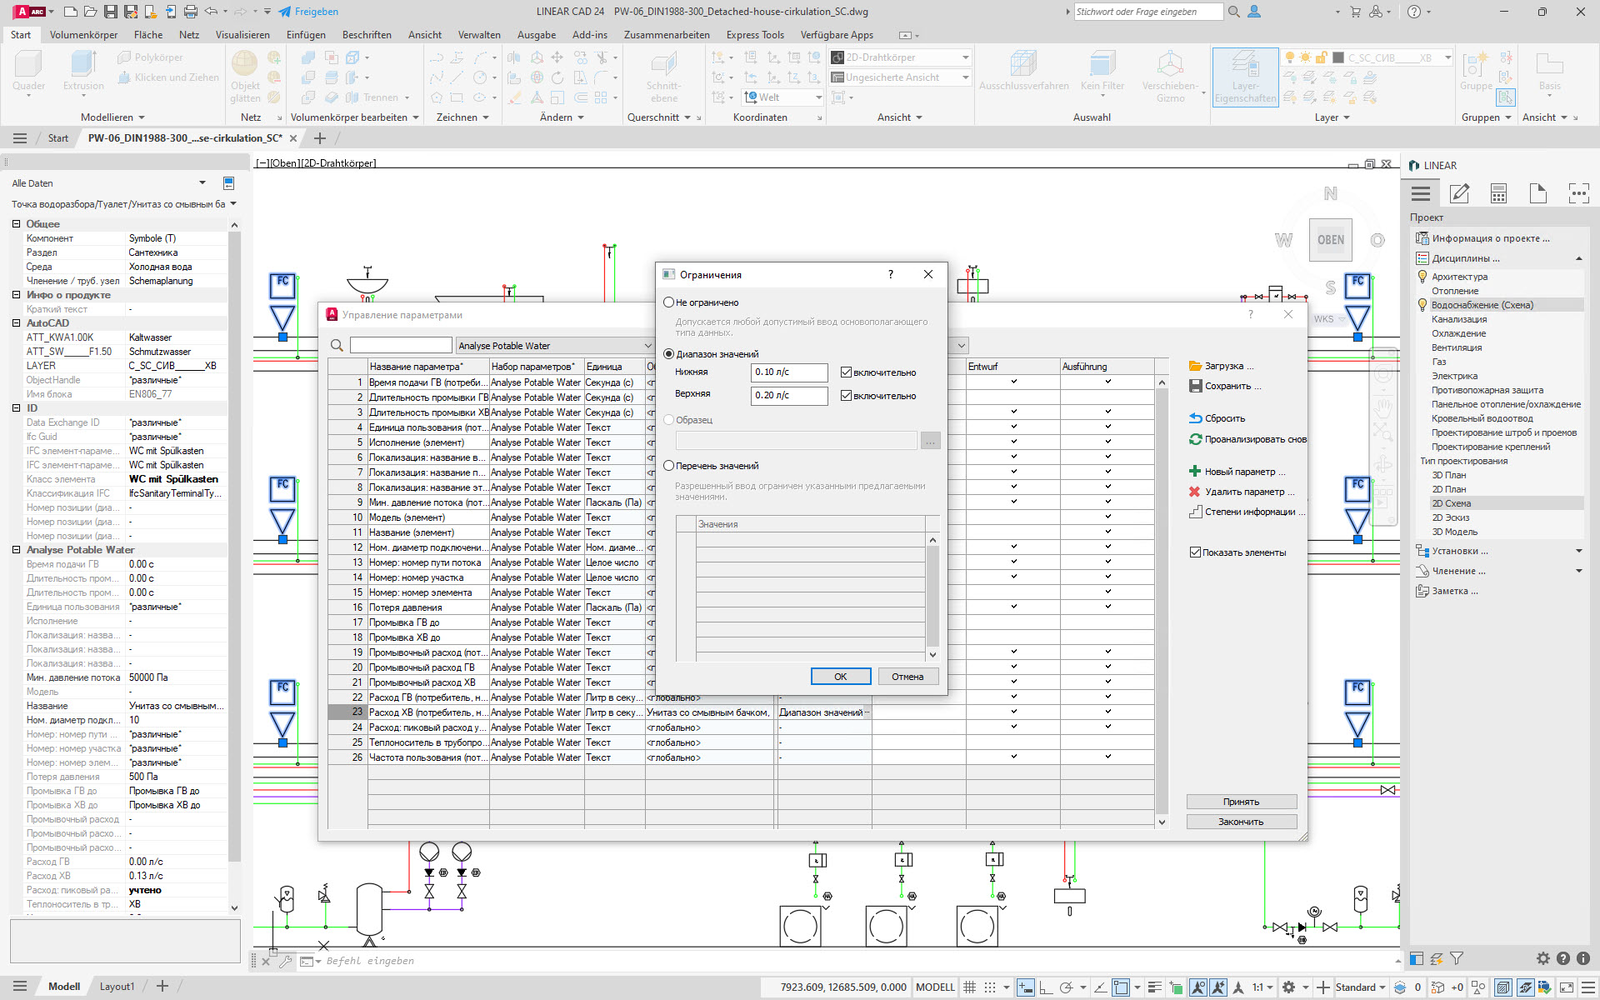
Task: Click the red X Удалить параметр icon
Action: (1195, 492)
